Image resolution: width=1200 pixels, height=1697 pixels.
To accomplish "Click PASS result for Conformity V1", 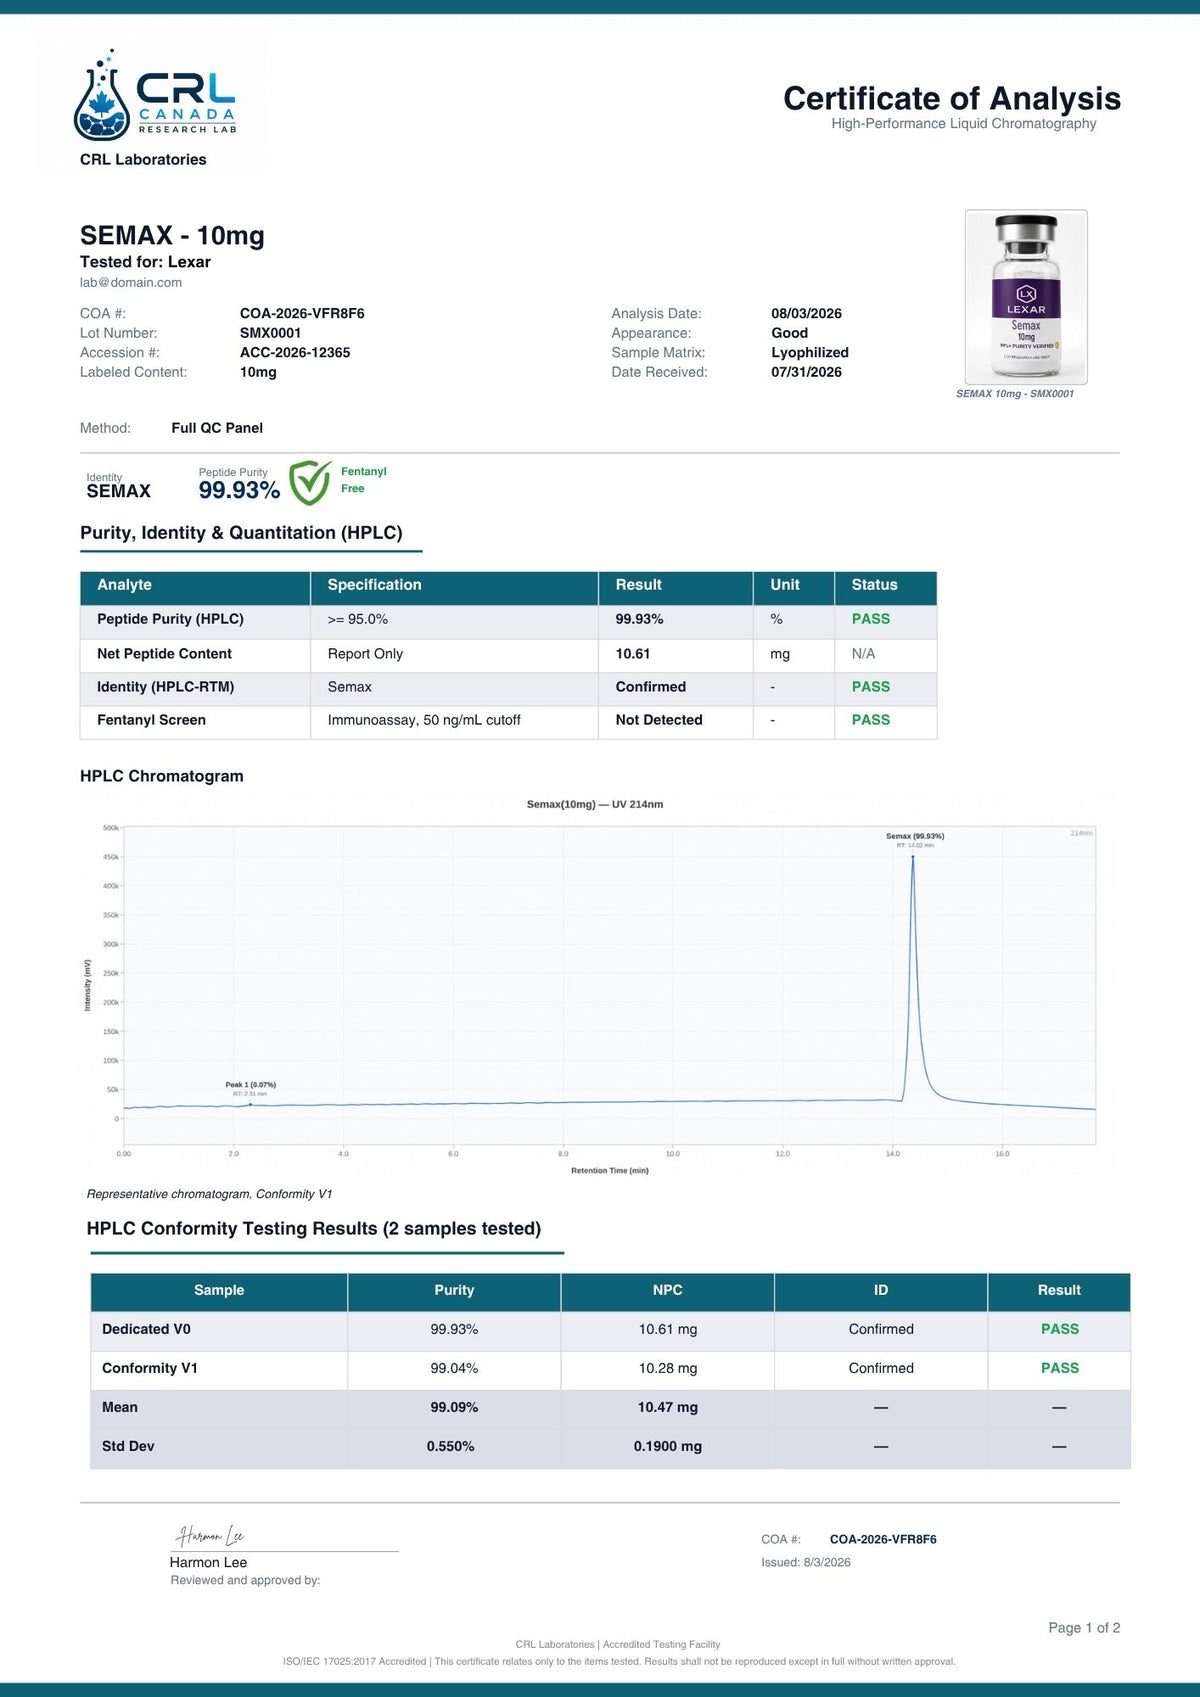I will (x=1059, y=1368).
